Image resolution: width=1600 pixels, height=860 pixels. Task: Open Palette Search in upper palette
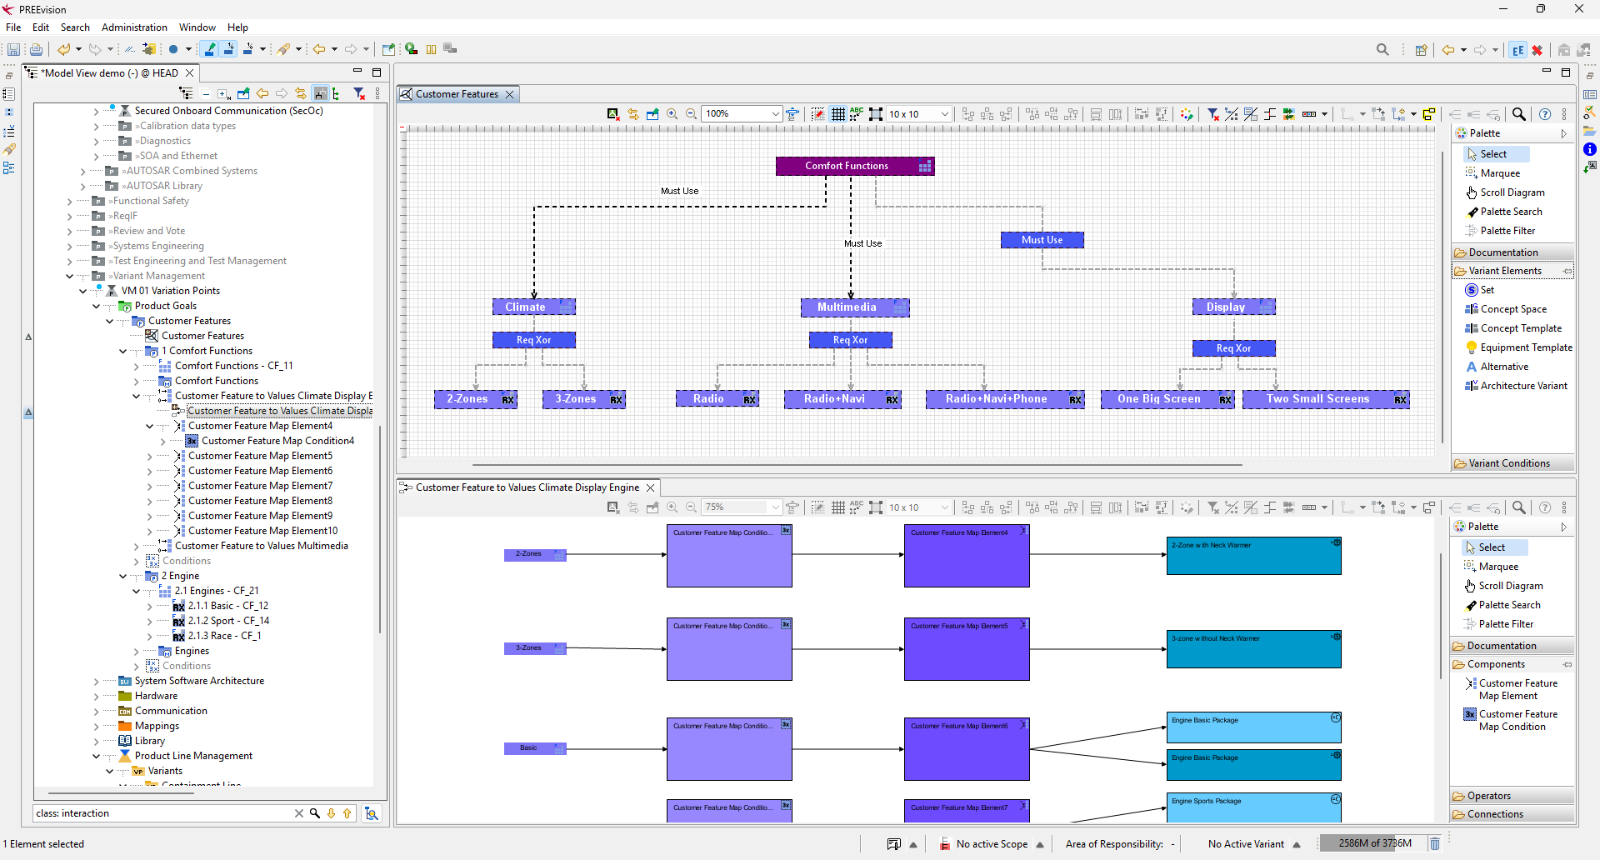coord(1504,211)
